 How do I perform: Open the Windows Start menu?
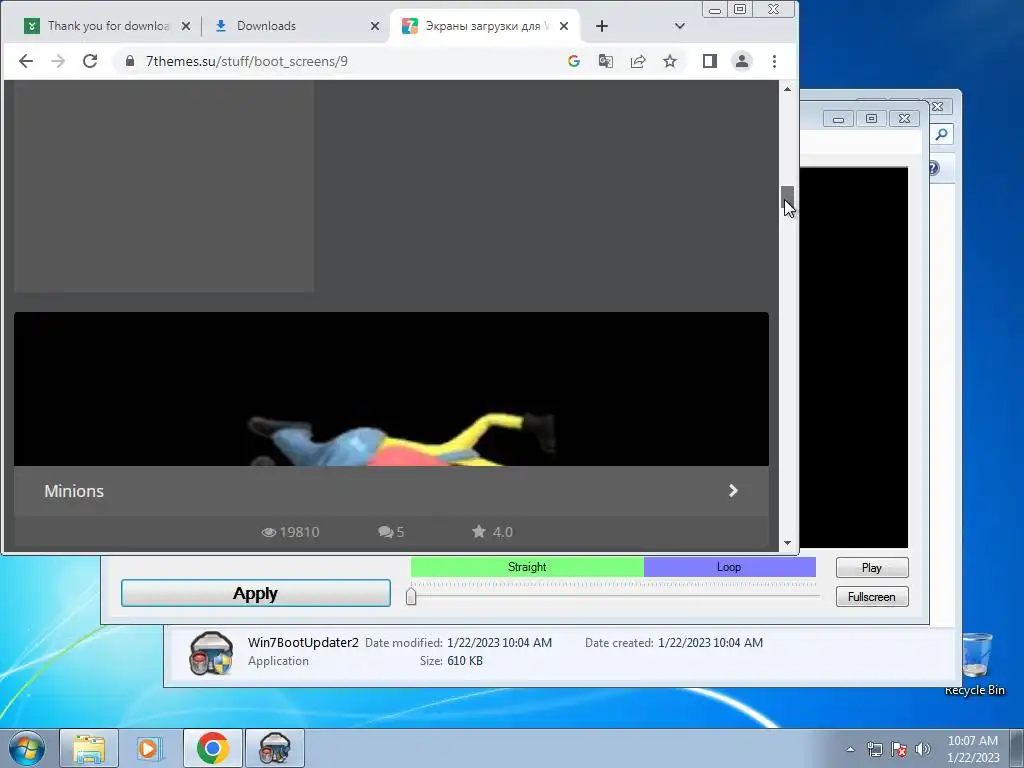click(26, 748)
